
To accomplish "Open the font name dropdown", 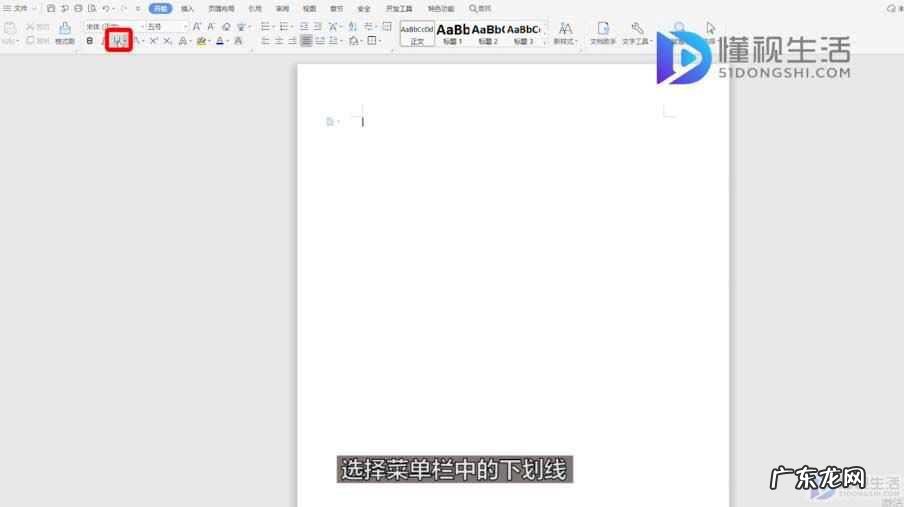I will [x=142, y=27].
